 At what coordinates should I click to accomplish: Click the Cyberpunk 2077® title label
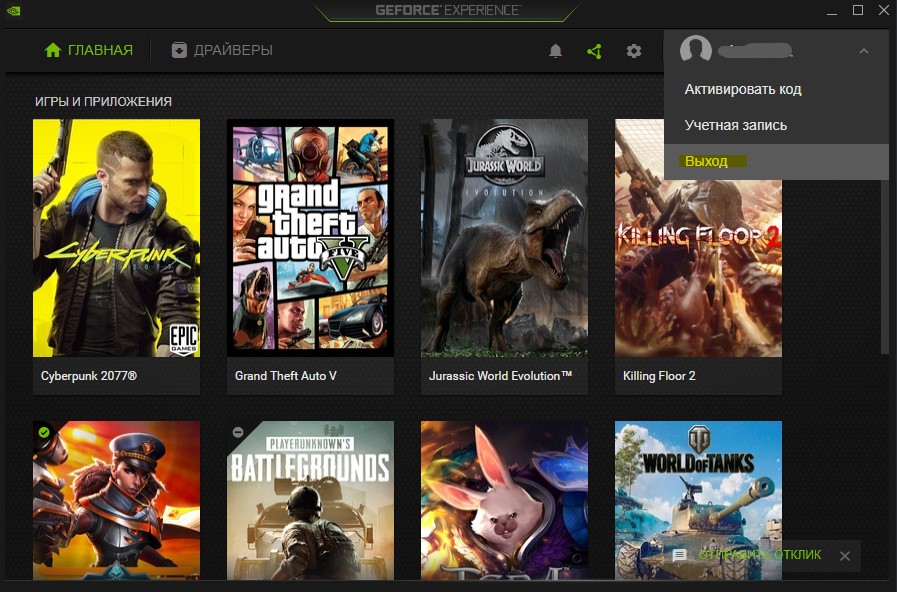pyautogui.click(x=89, y=376)
